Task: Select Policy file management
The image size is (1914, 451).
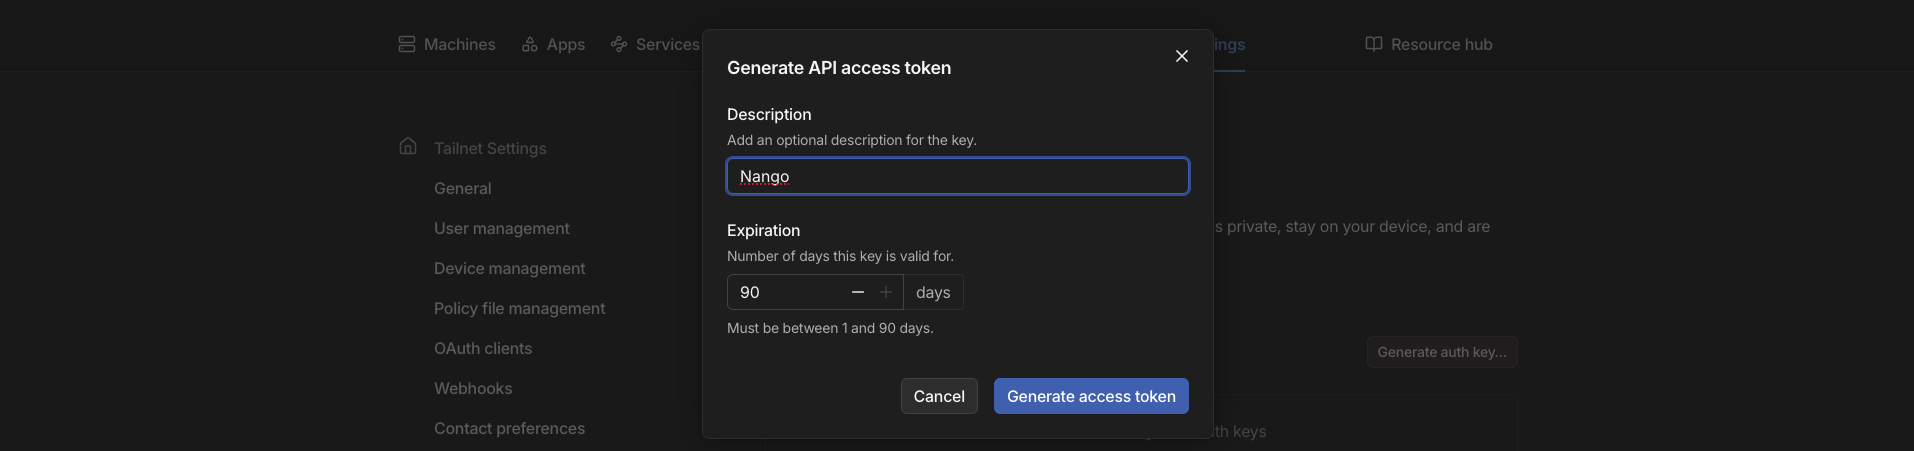Action: pyautogui.click(x=519, y=308)
